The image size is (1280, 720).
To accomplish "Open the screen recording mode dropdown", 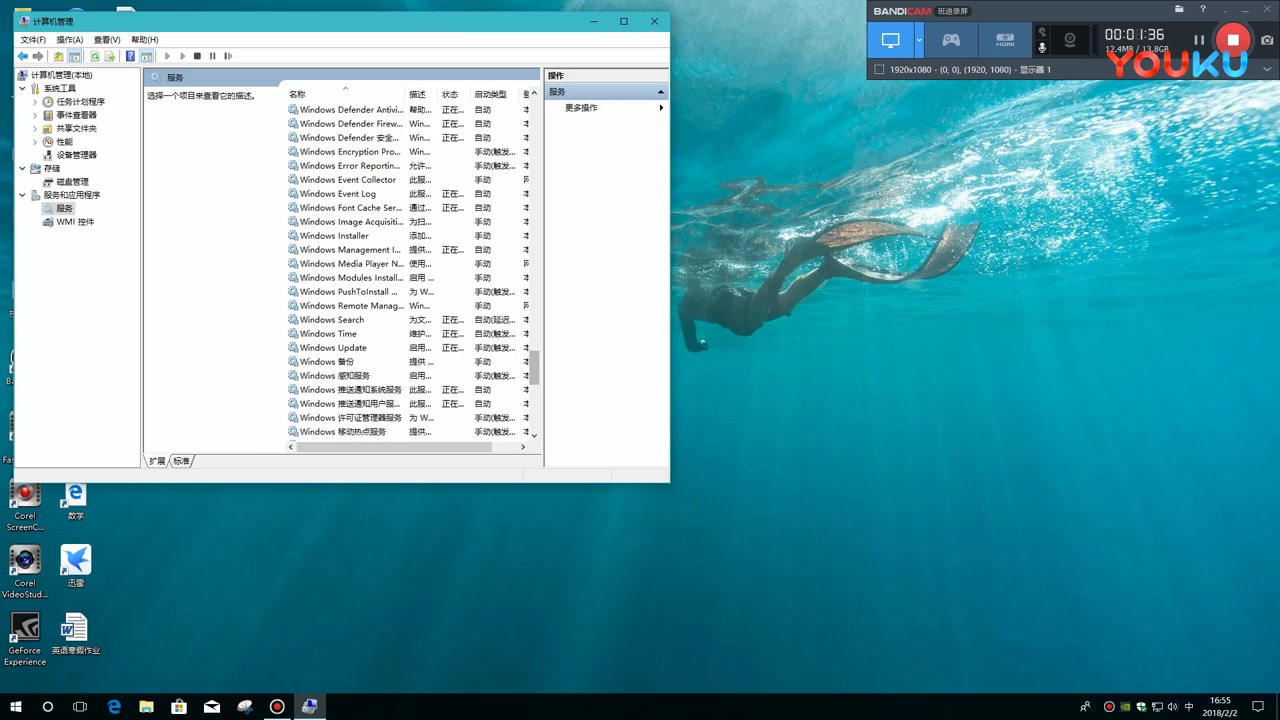I will coord(918,40).
